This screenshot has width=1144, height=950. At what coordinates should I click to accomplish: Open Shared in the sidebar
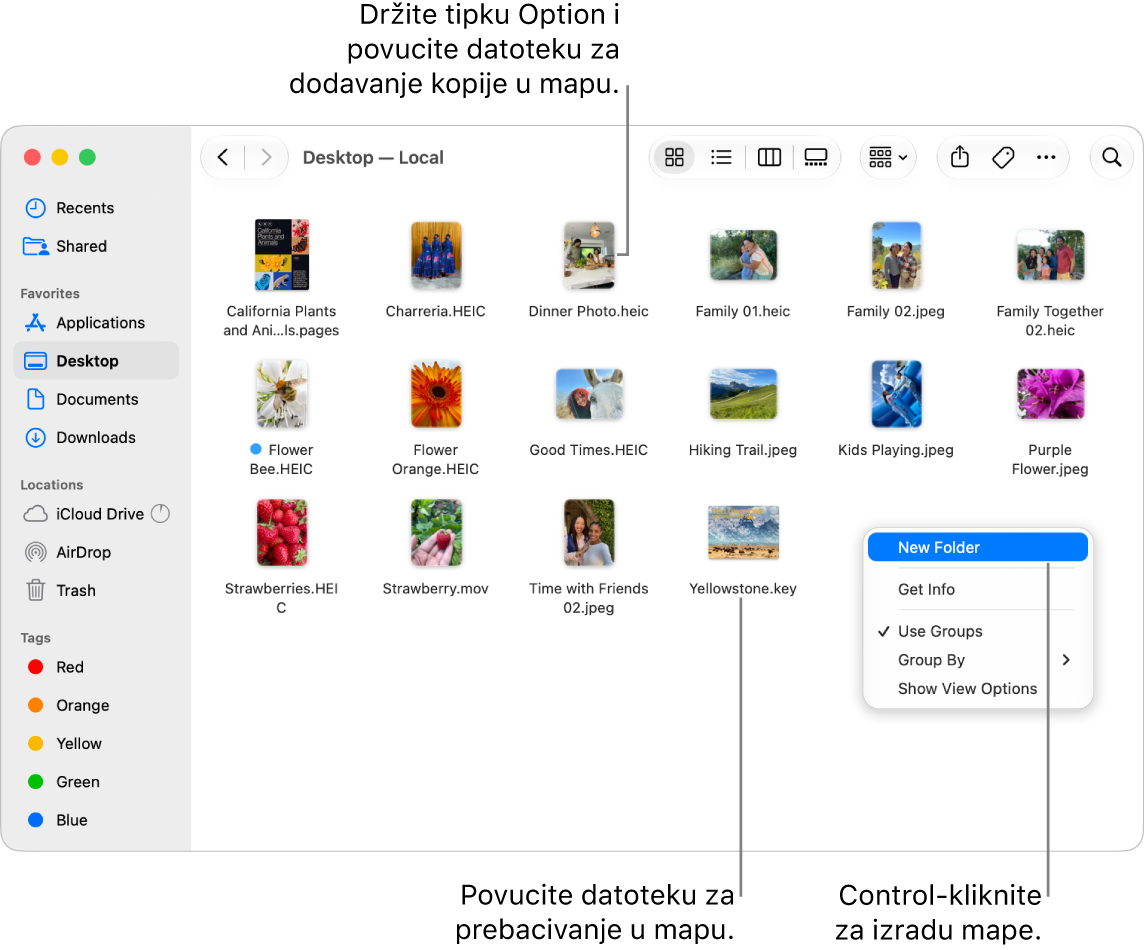(x=96, y=246)
